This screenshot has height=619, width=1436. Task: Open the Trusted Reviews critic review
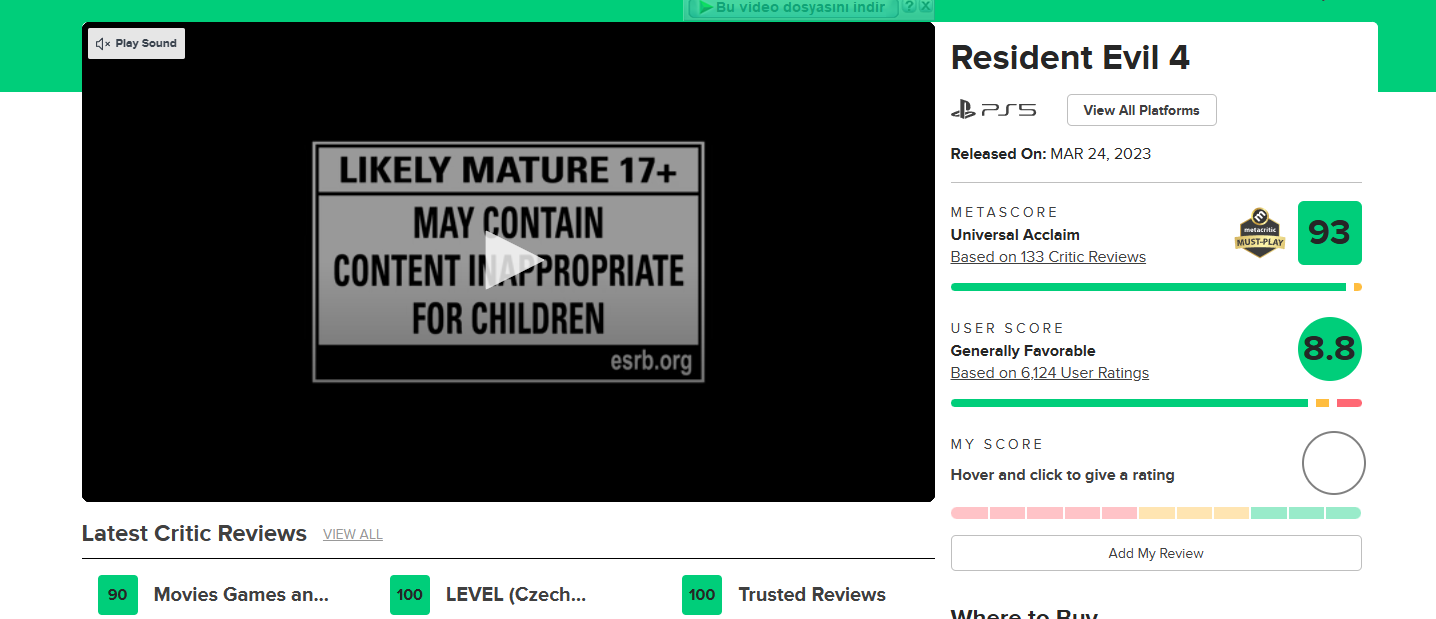pyautogui.click(x=812, y=595)
